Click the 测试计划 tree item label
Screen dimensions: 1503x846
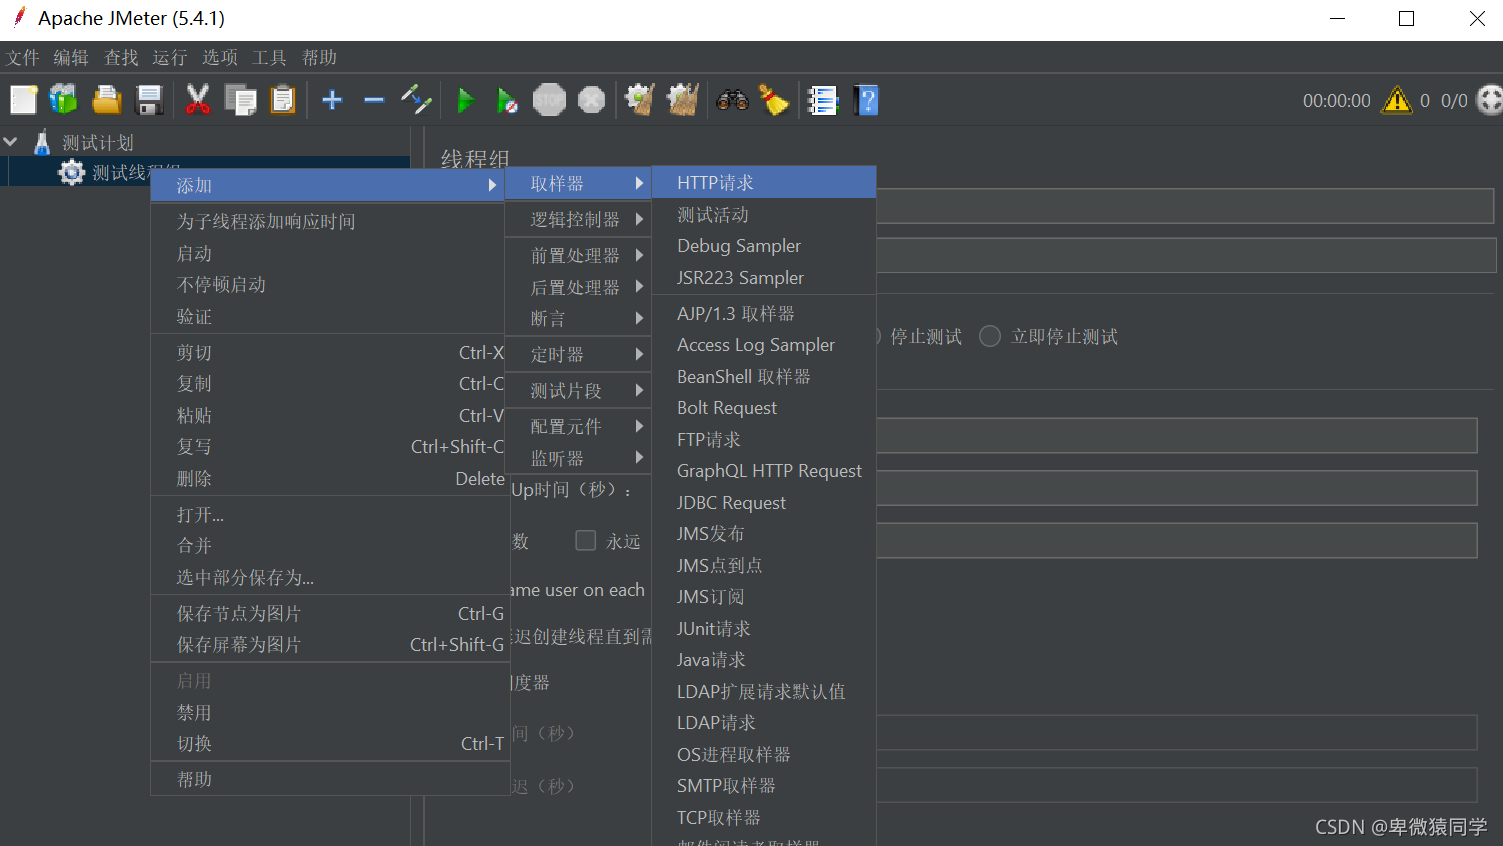(98, 142)
